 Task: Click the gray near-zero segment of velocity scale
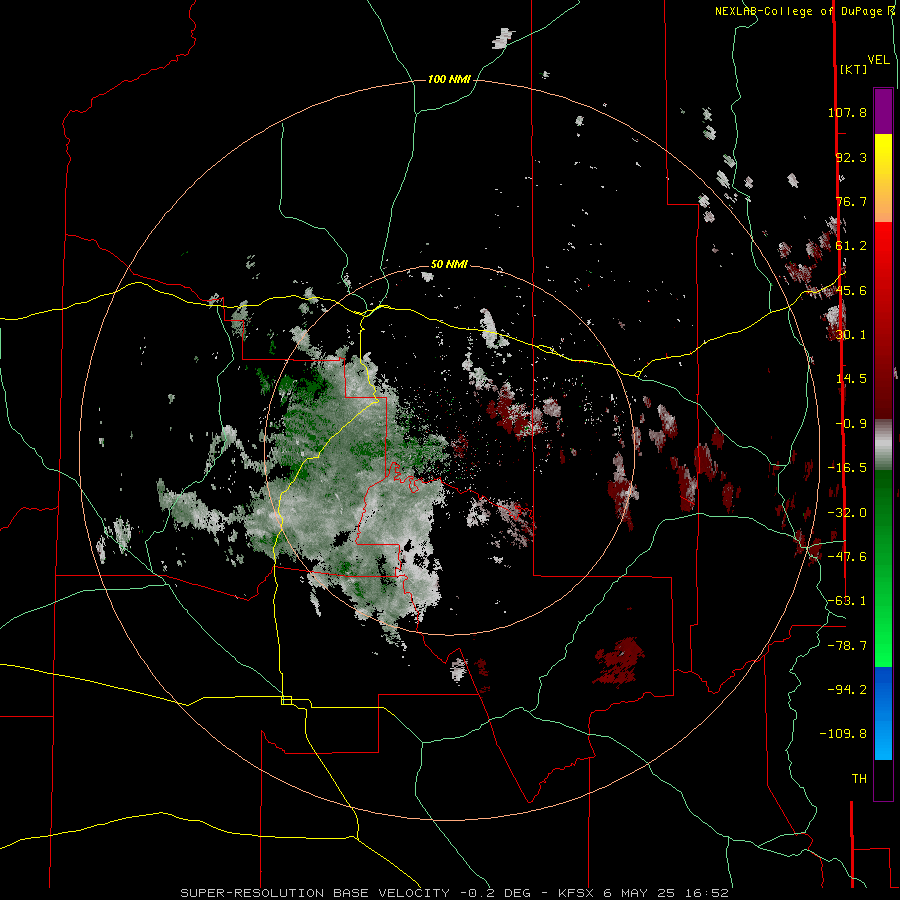tap(883, 445)
